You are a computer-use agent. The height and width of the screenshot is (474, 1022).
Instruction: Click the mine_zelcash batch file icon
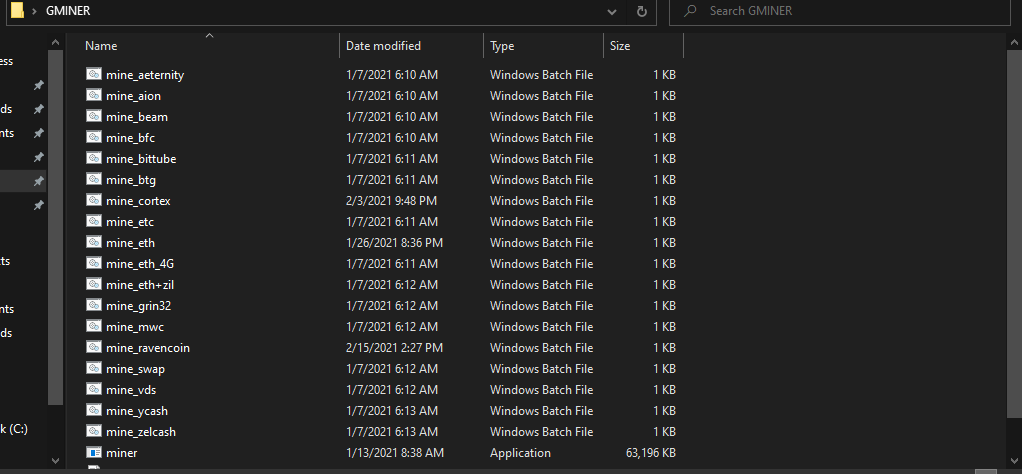(94, 432)
